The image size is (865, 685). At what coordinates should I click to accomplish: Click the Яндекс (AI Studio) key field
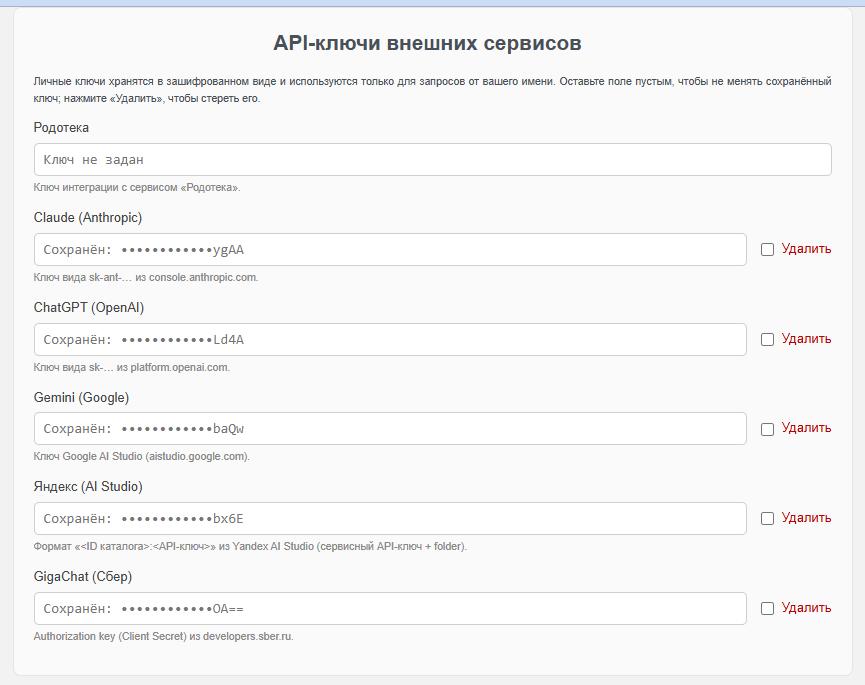[390, 518]
